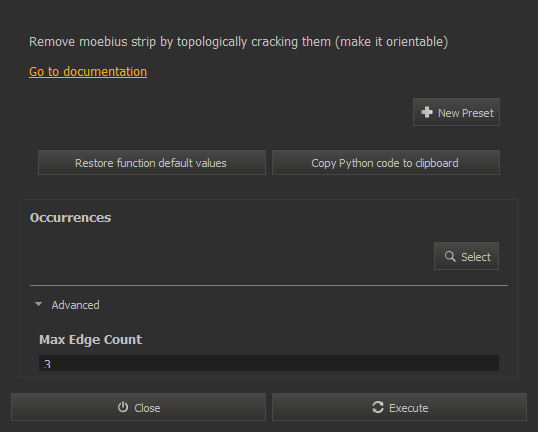Image resolution: width=538 pixels, height=432 pixels.
Task: Click the magnifier icon on Select button
Action: pos(450,256)
